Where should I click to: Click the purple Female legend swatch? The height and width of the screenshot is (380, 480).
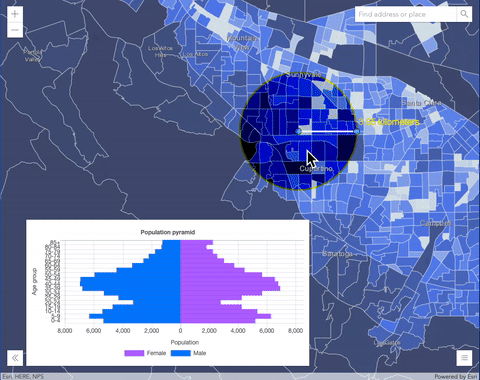134,353
